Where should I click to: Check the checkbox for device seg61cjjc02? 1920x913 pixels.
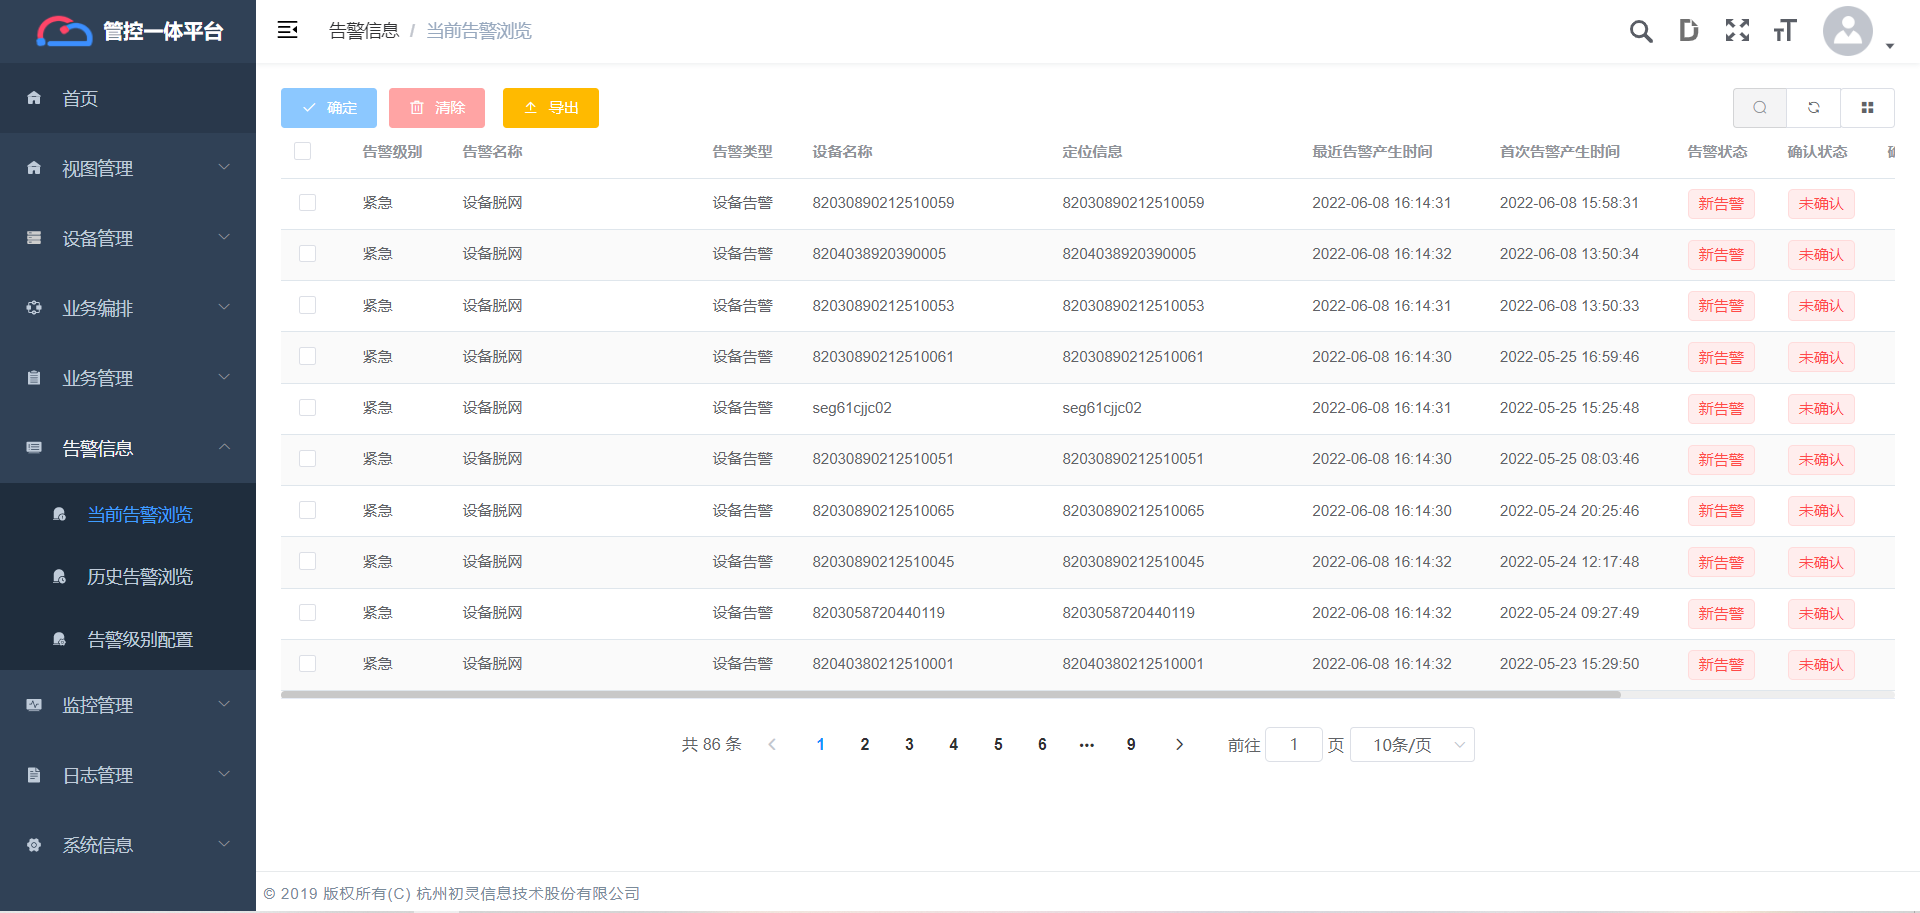[307, 408]
